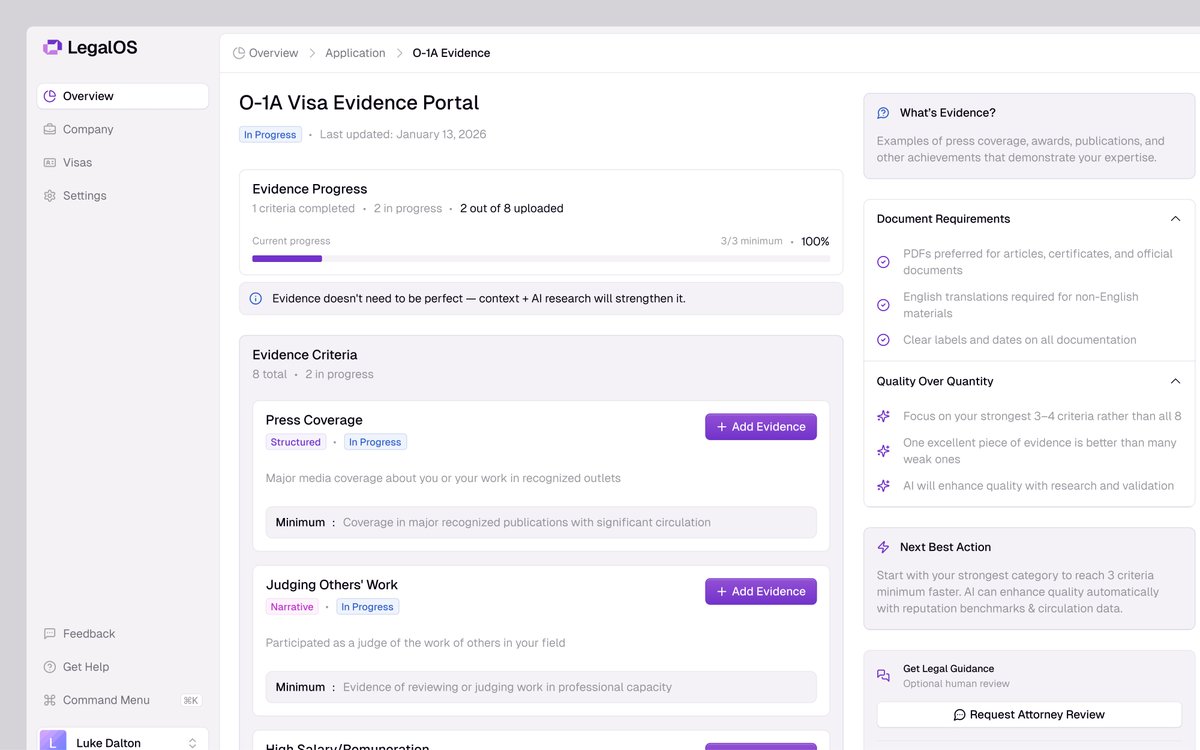Click the Press Coverage criterion title
Viewport: 1200px width, 750px height.
pyautogui.click(x=314, y=420)
